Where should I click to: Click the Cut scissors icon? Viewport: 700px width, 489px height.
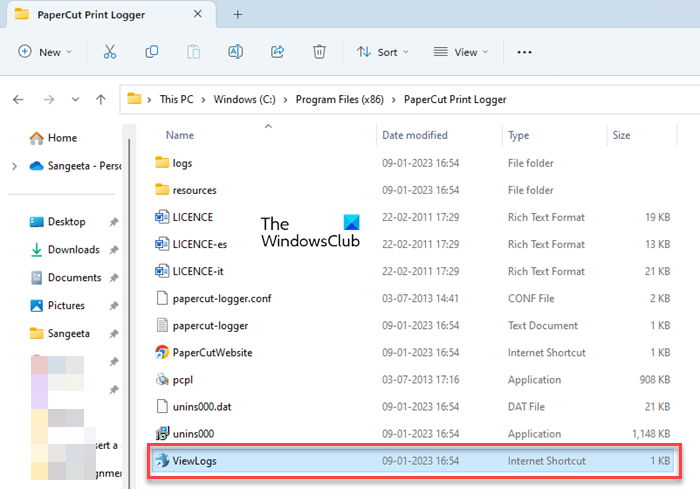(110, 52)
